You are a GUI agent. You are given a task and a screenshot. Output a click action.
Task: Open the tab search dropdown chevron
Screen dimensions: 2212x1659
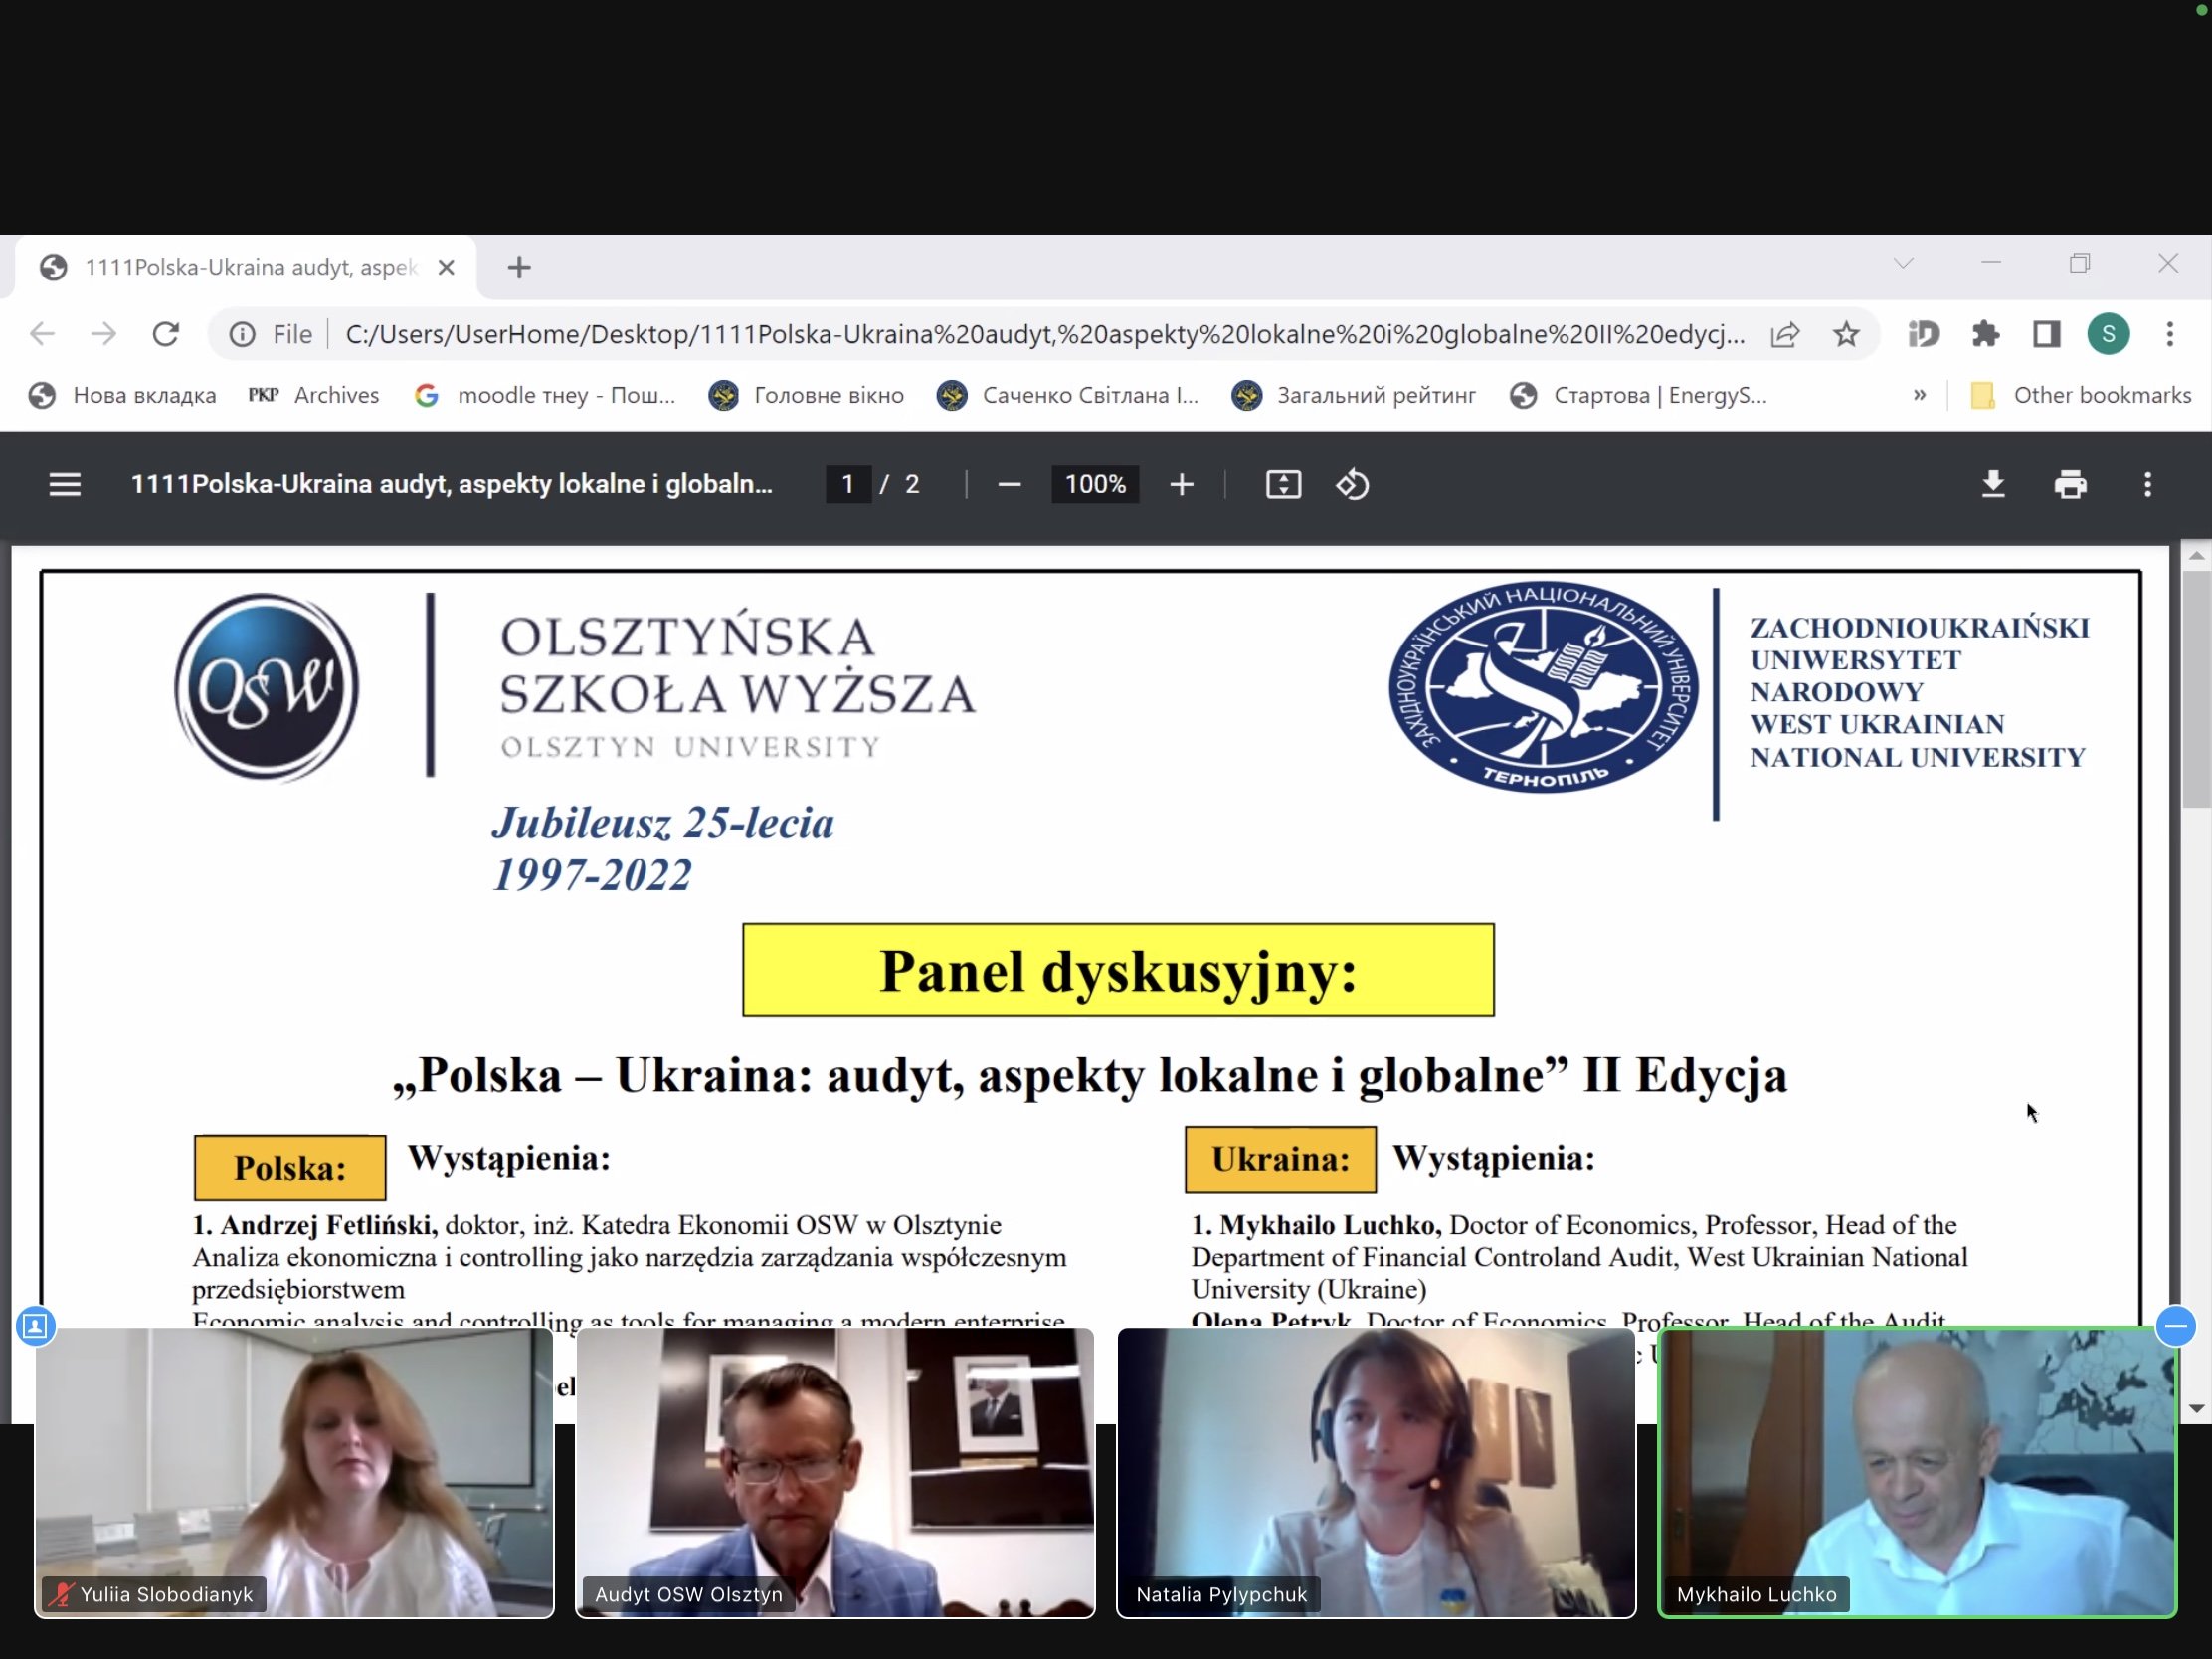point(1903,263)
